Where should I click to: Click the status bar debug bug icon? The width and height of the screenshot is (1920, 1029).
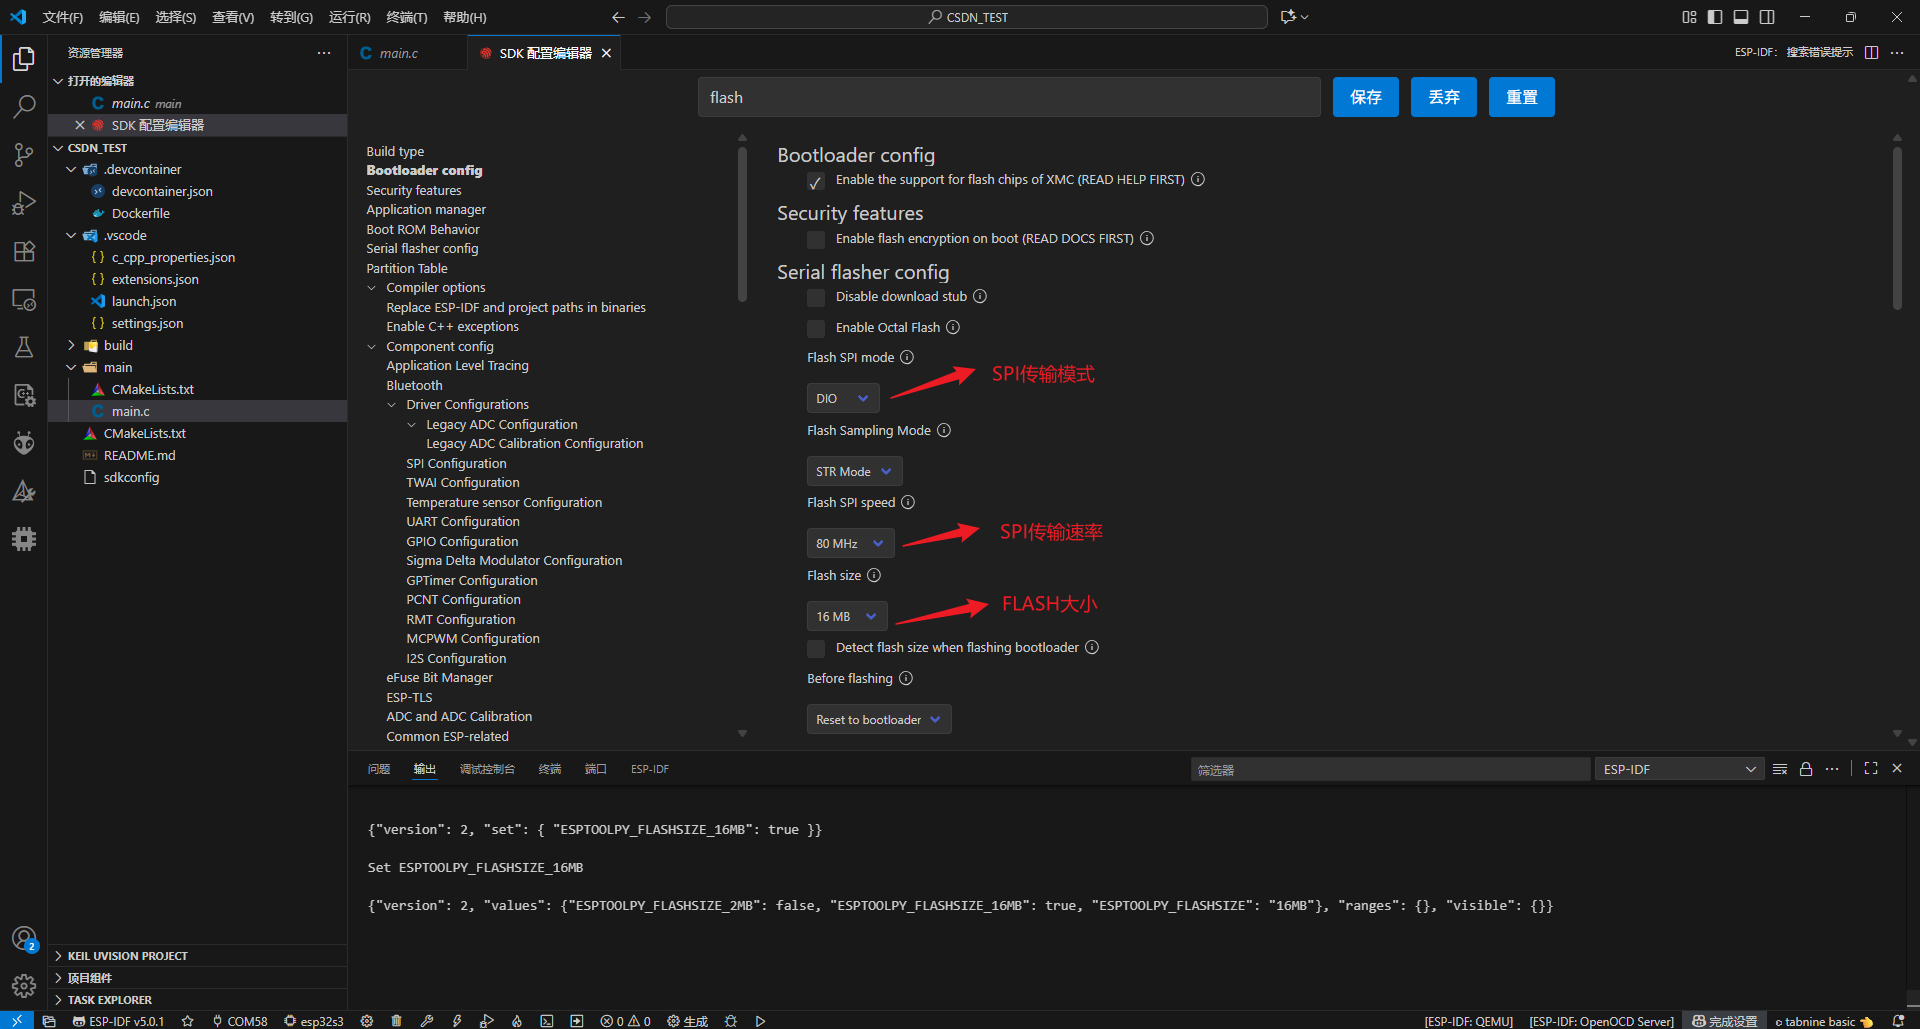pyautogui.click(x=731, y=1021)
